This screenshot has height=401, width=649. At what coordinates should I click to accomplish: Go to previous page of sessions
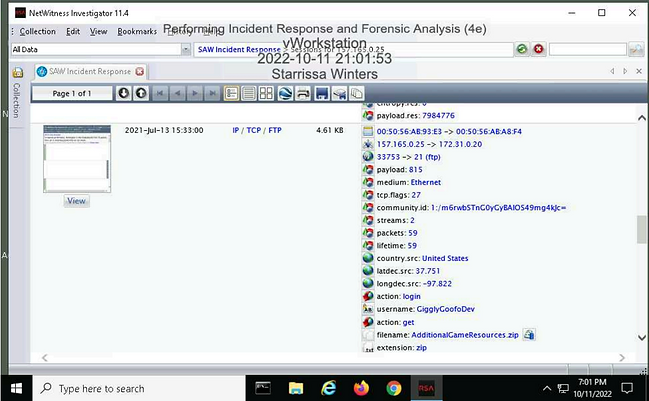pyautogui.click(x=178, y=93)
